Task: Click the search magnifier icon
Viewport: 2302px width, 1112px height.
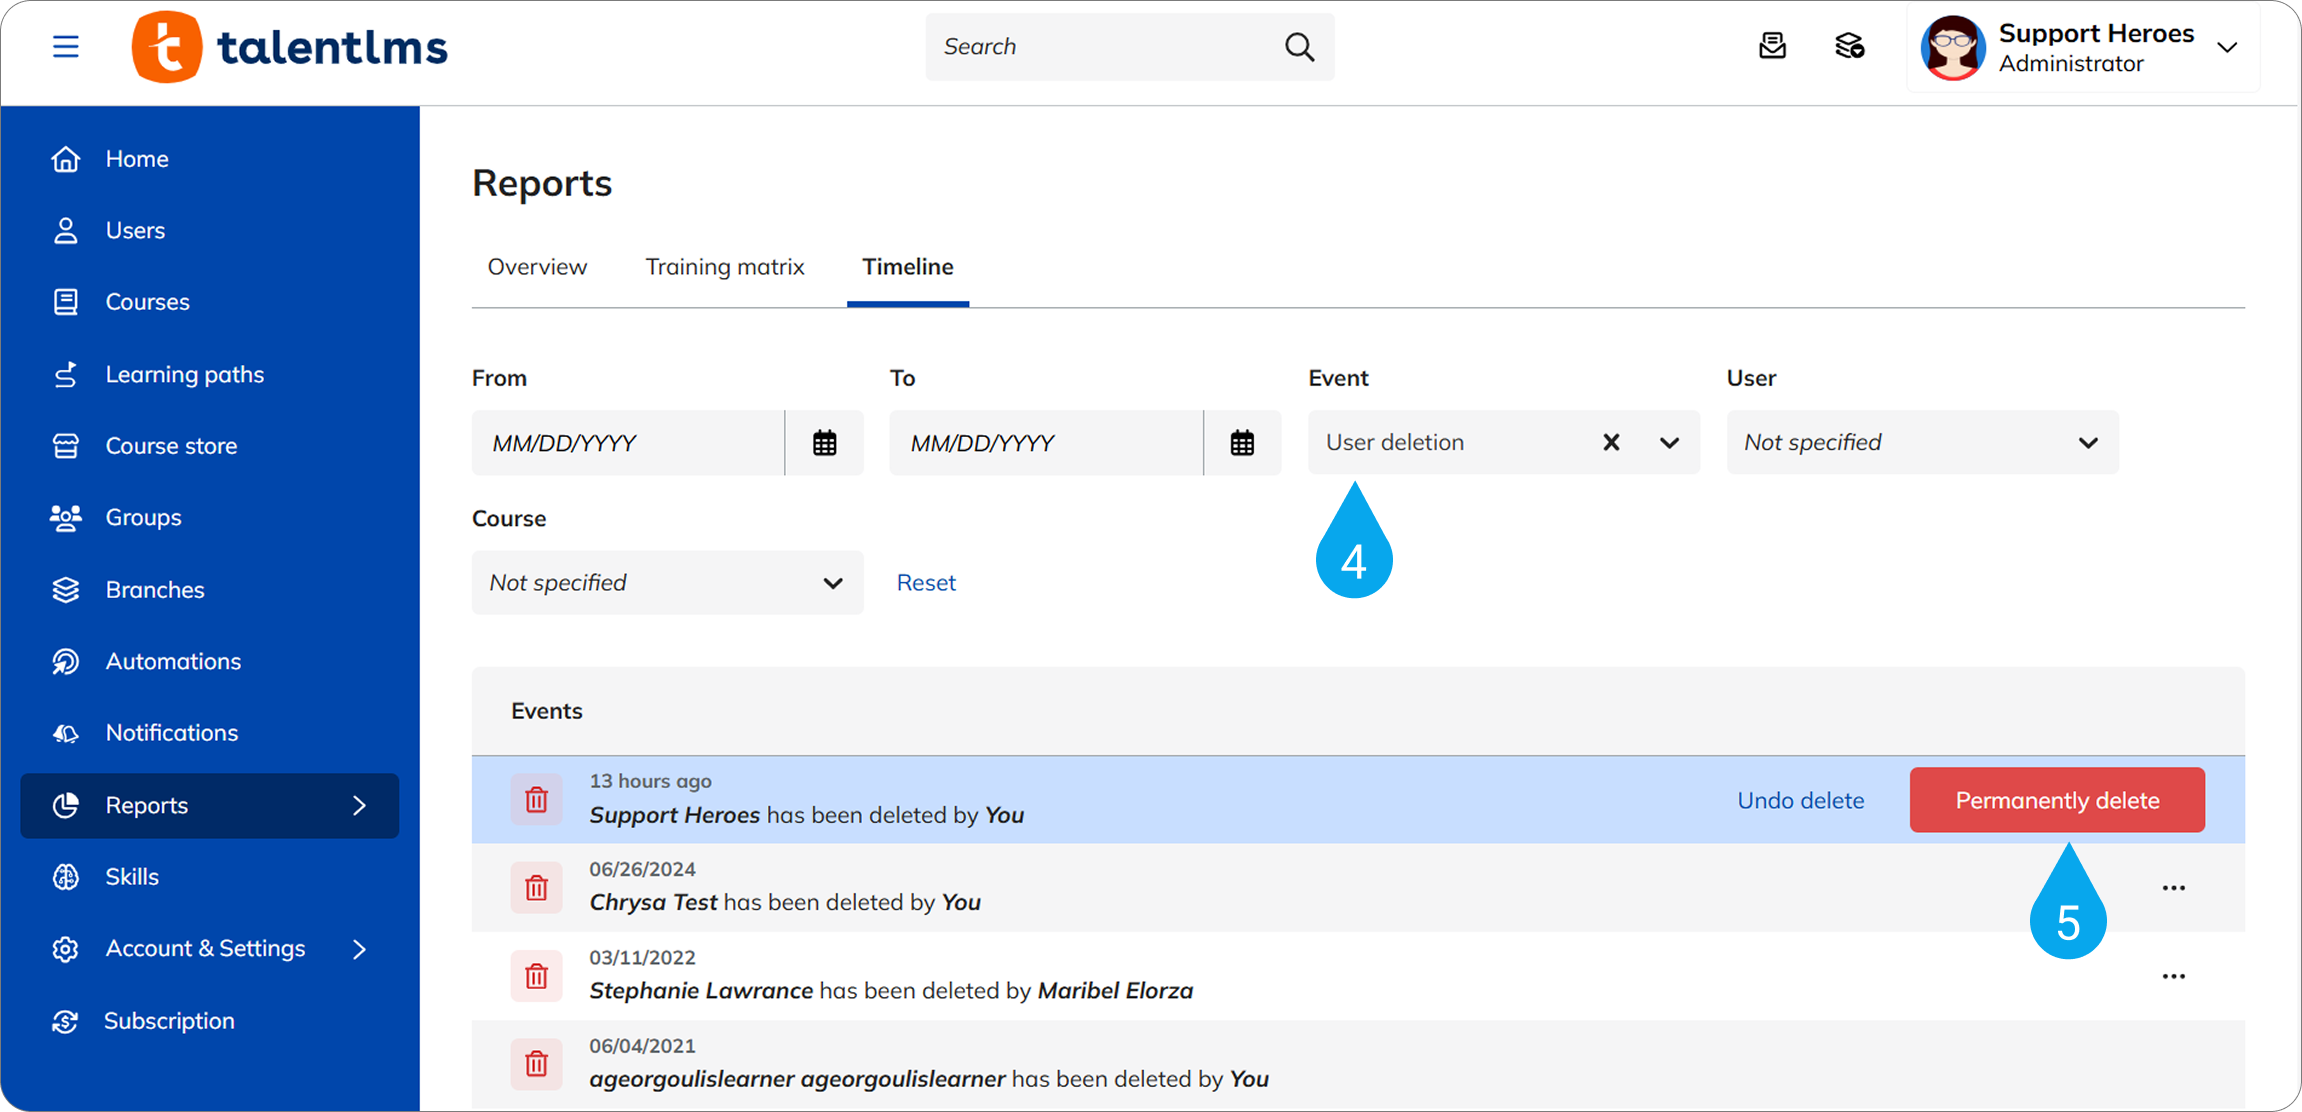Action: (1299, 47)
